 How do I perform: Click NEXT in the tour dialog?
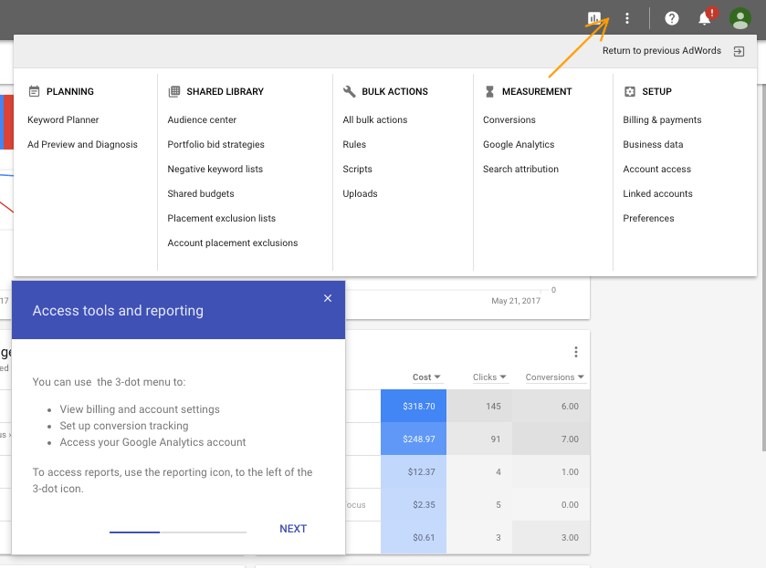[x=293, y=529]
